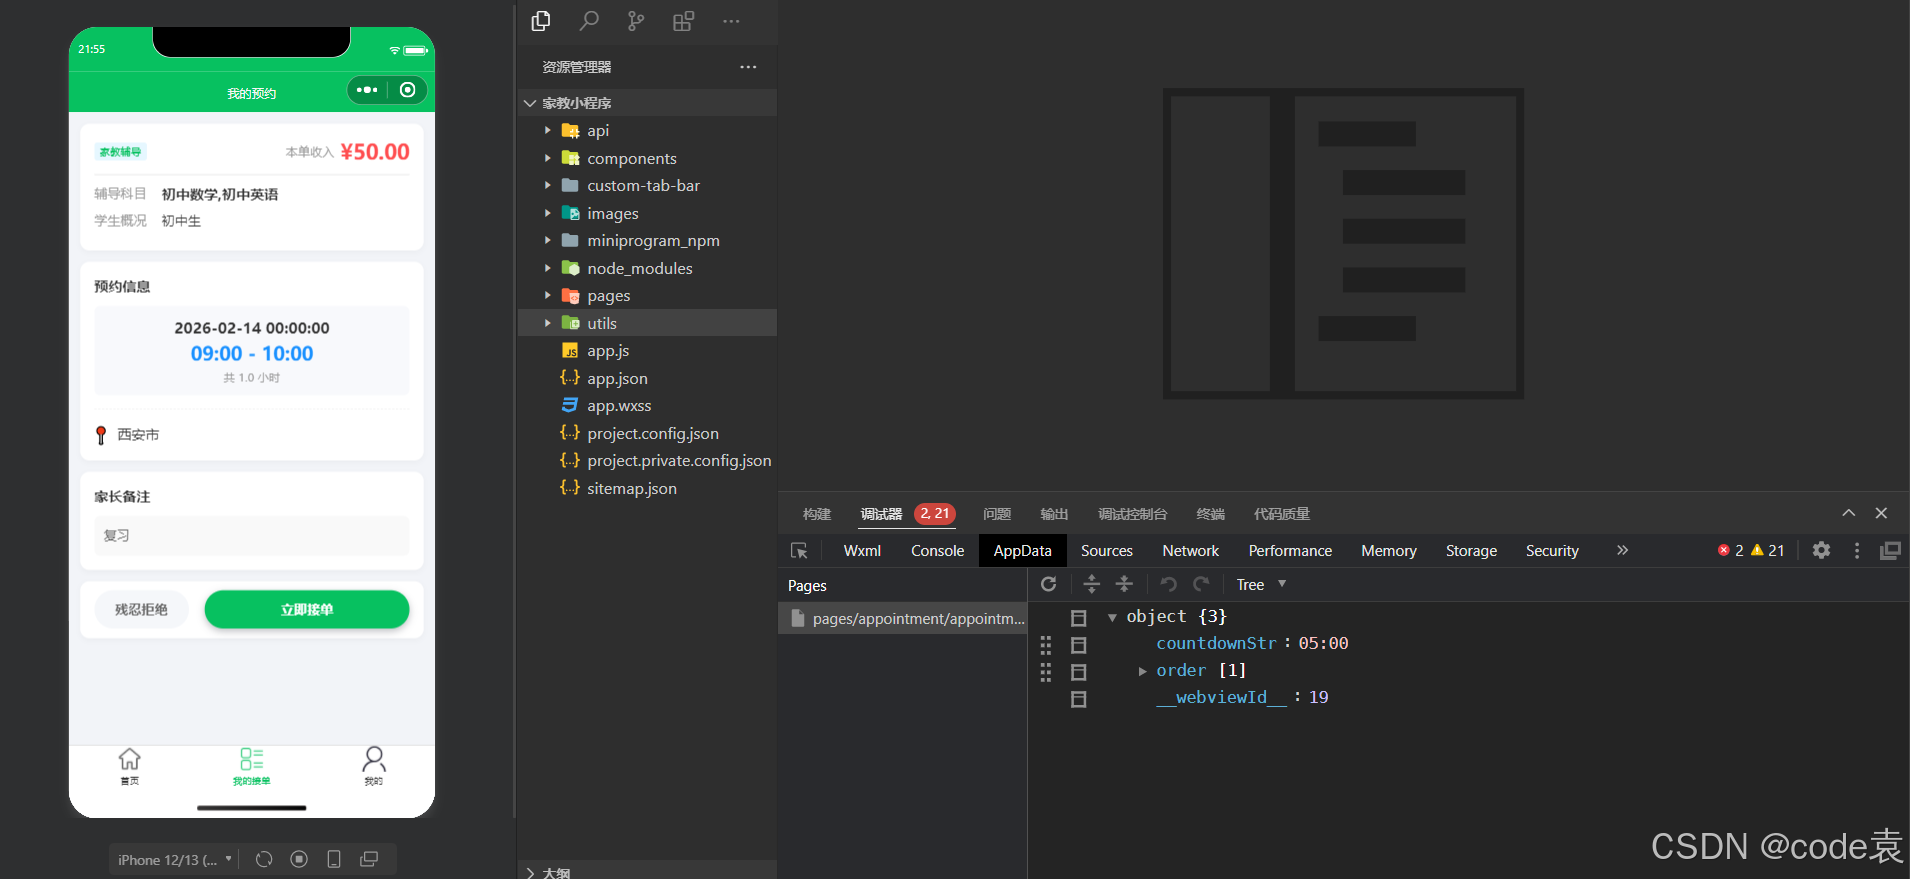Show more devtools tabs chevron
The height and width of the screenshot is (879, 1910).
pyautogui.click(x=1622, y=550)
